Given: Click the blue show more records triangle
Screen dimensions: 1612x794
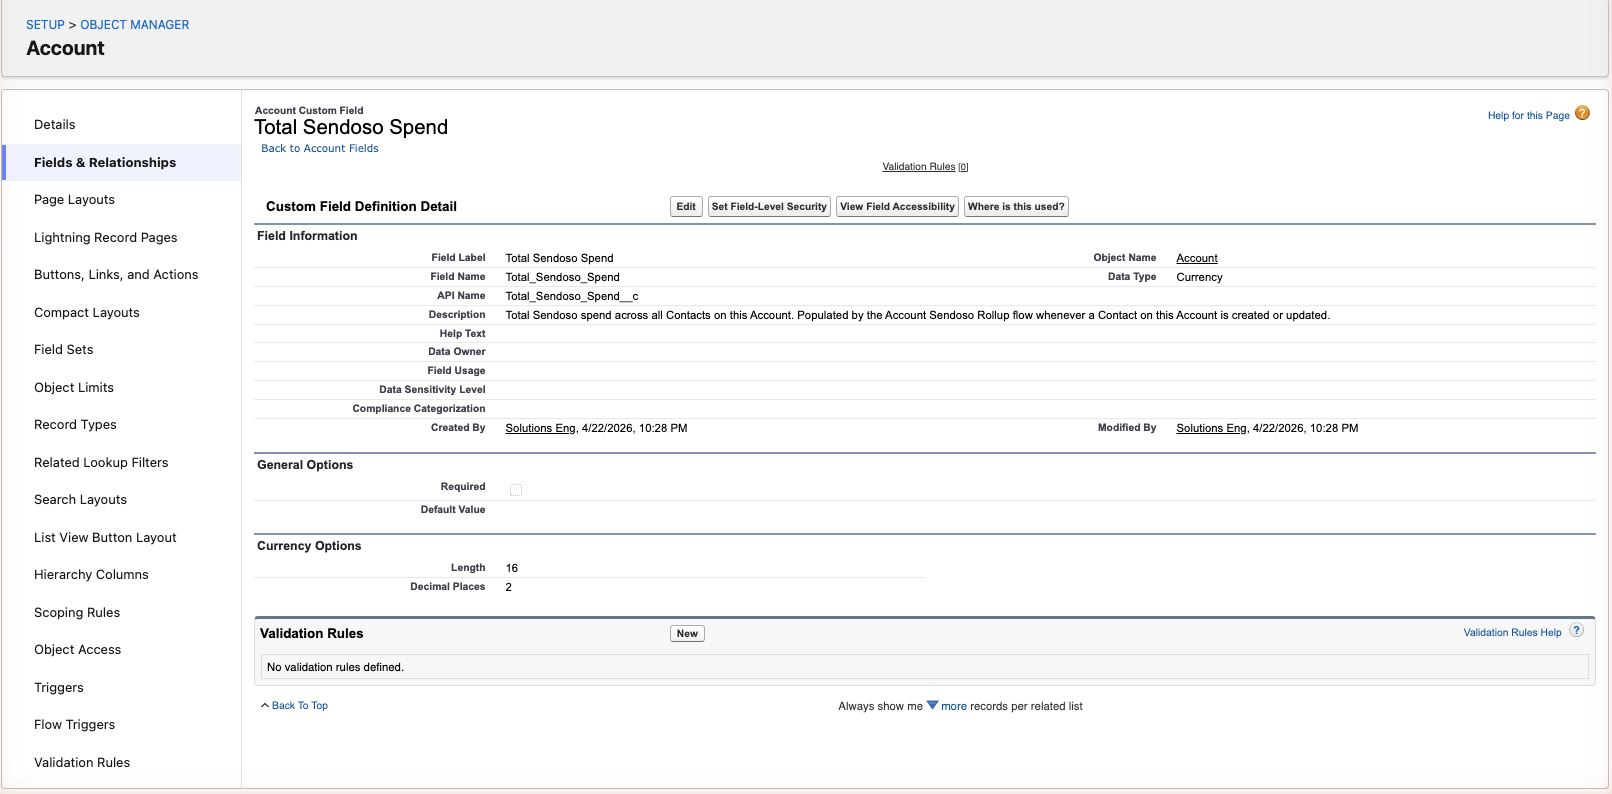Looking at the screenshot, I should (x=932, y=705).
